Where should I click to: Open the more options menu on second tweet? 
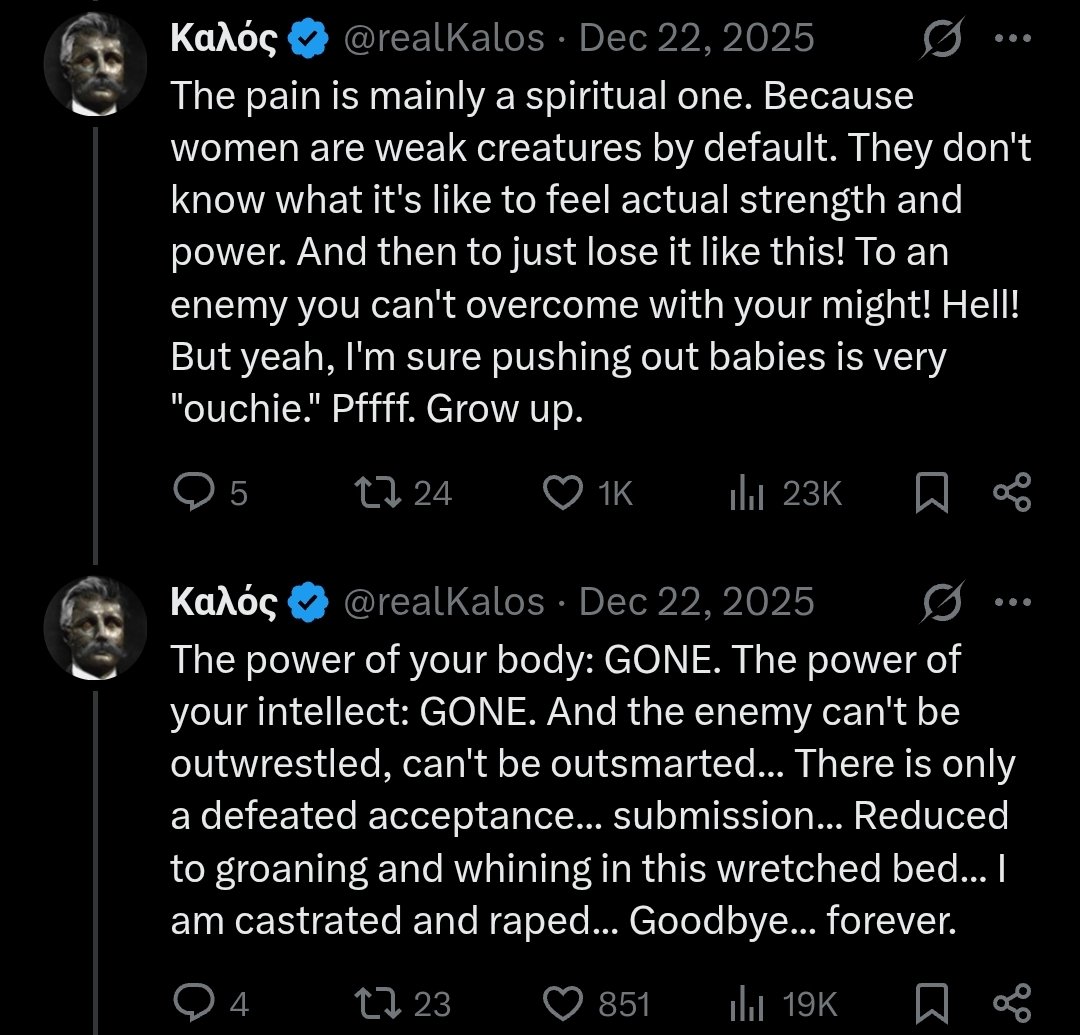pos(1013,602)
